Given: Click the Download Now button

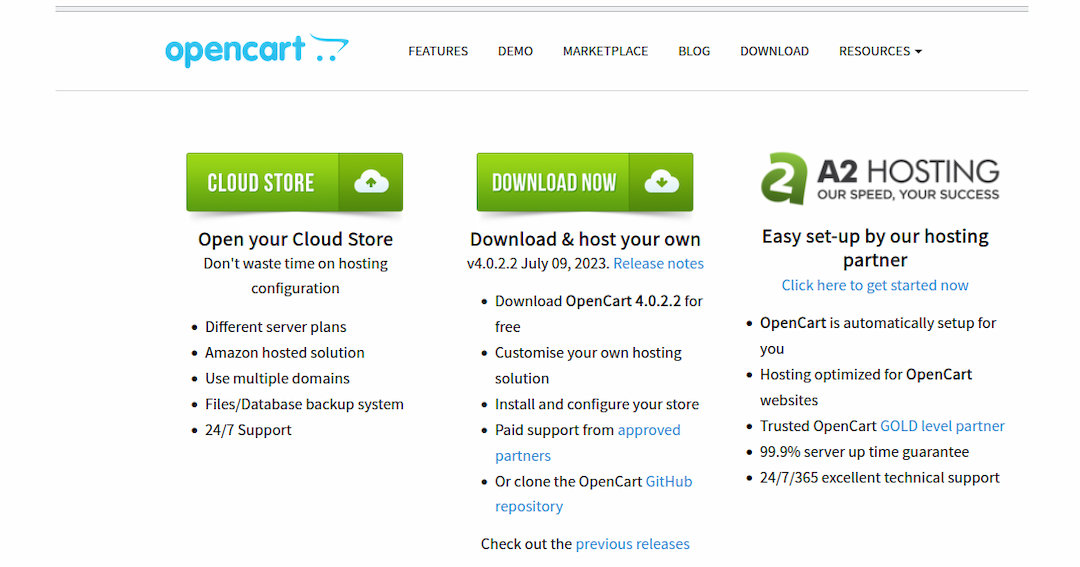Looking at the screenshot, I should click(x=585, y=182).
